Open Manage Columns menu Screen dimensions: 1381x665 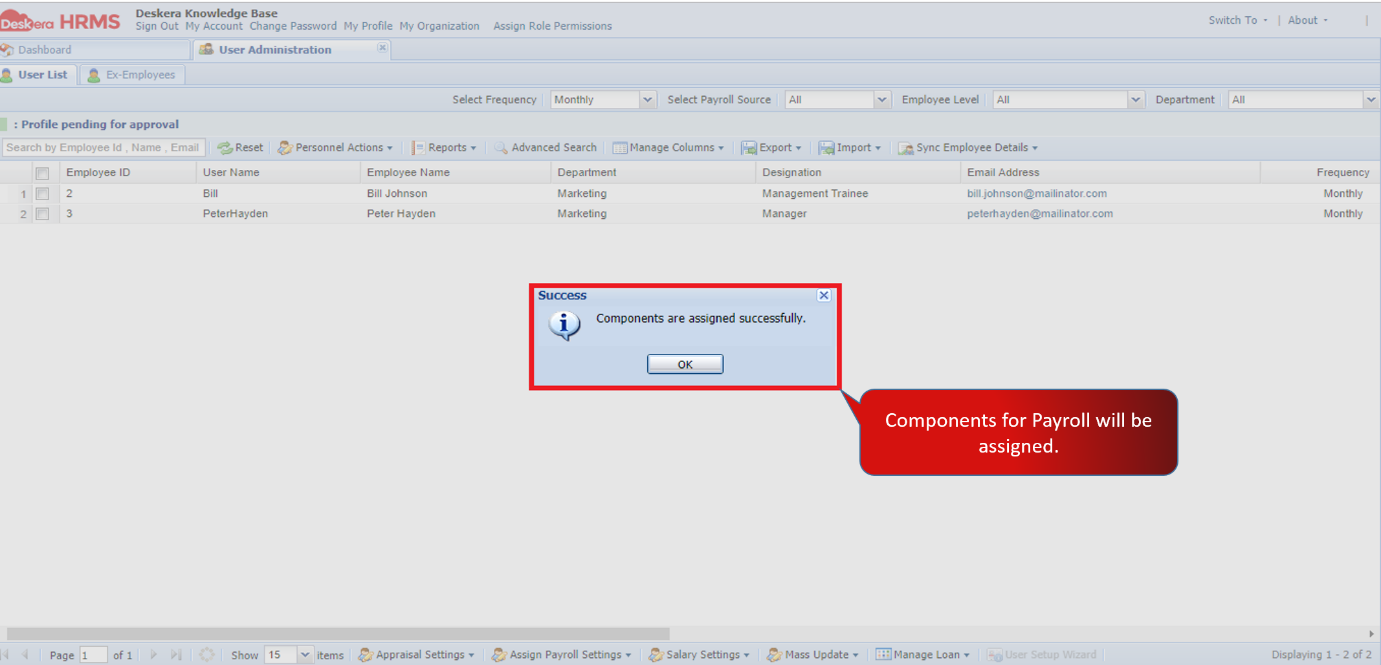[x=668, y=148]
